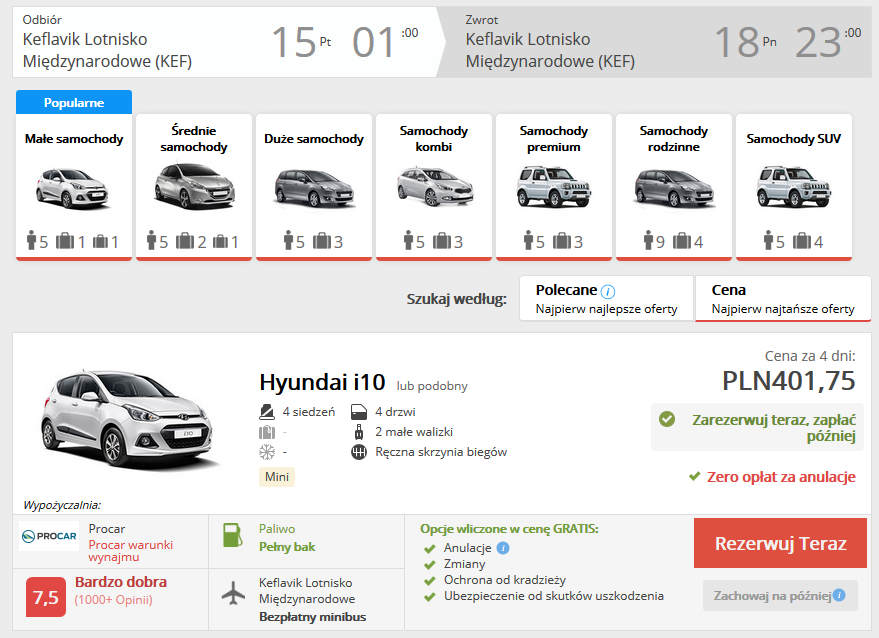Click the PLN401,75 price
The width and height of the screenshot is (879, 638).
pos(789,381)
